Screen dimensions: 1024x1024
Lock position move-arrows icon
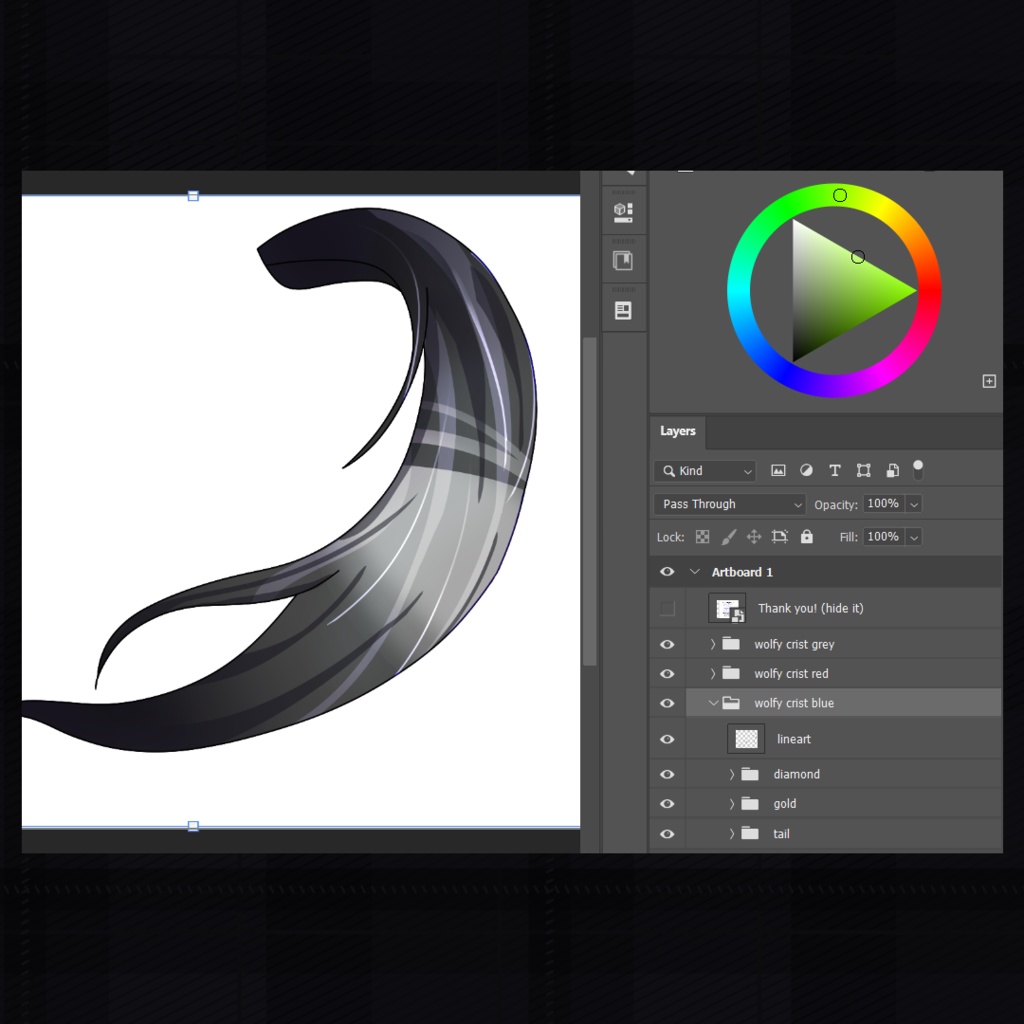point(754,537)
